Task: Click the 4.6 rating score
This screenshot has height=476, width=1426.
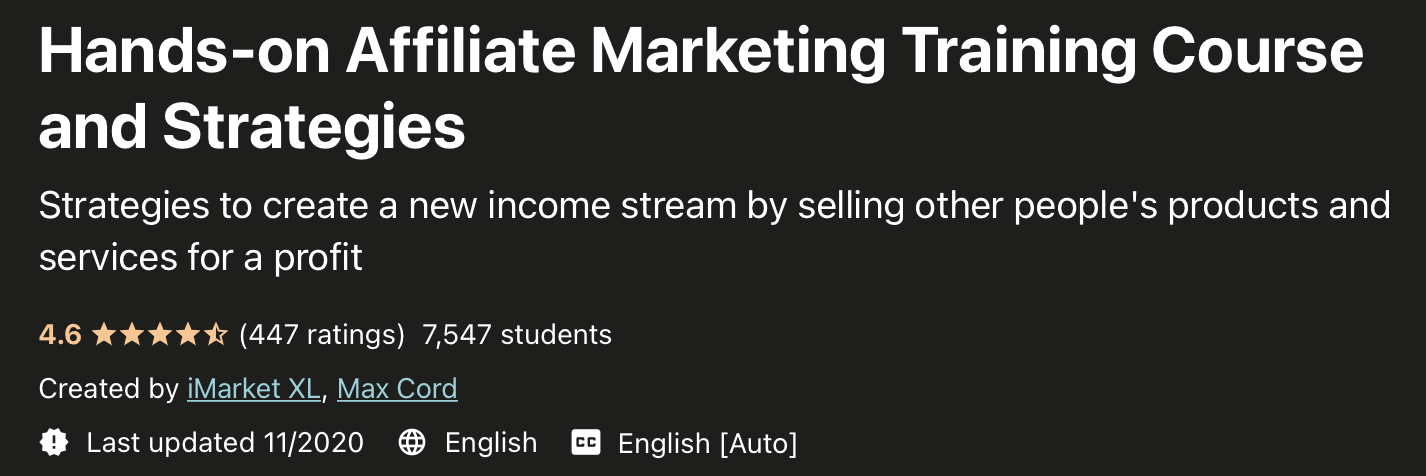Action: pyautogui.click(x=60, y=334)
